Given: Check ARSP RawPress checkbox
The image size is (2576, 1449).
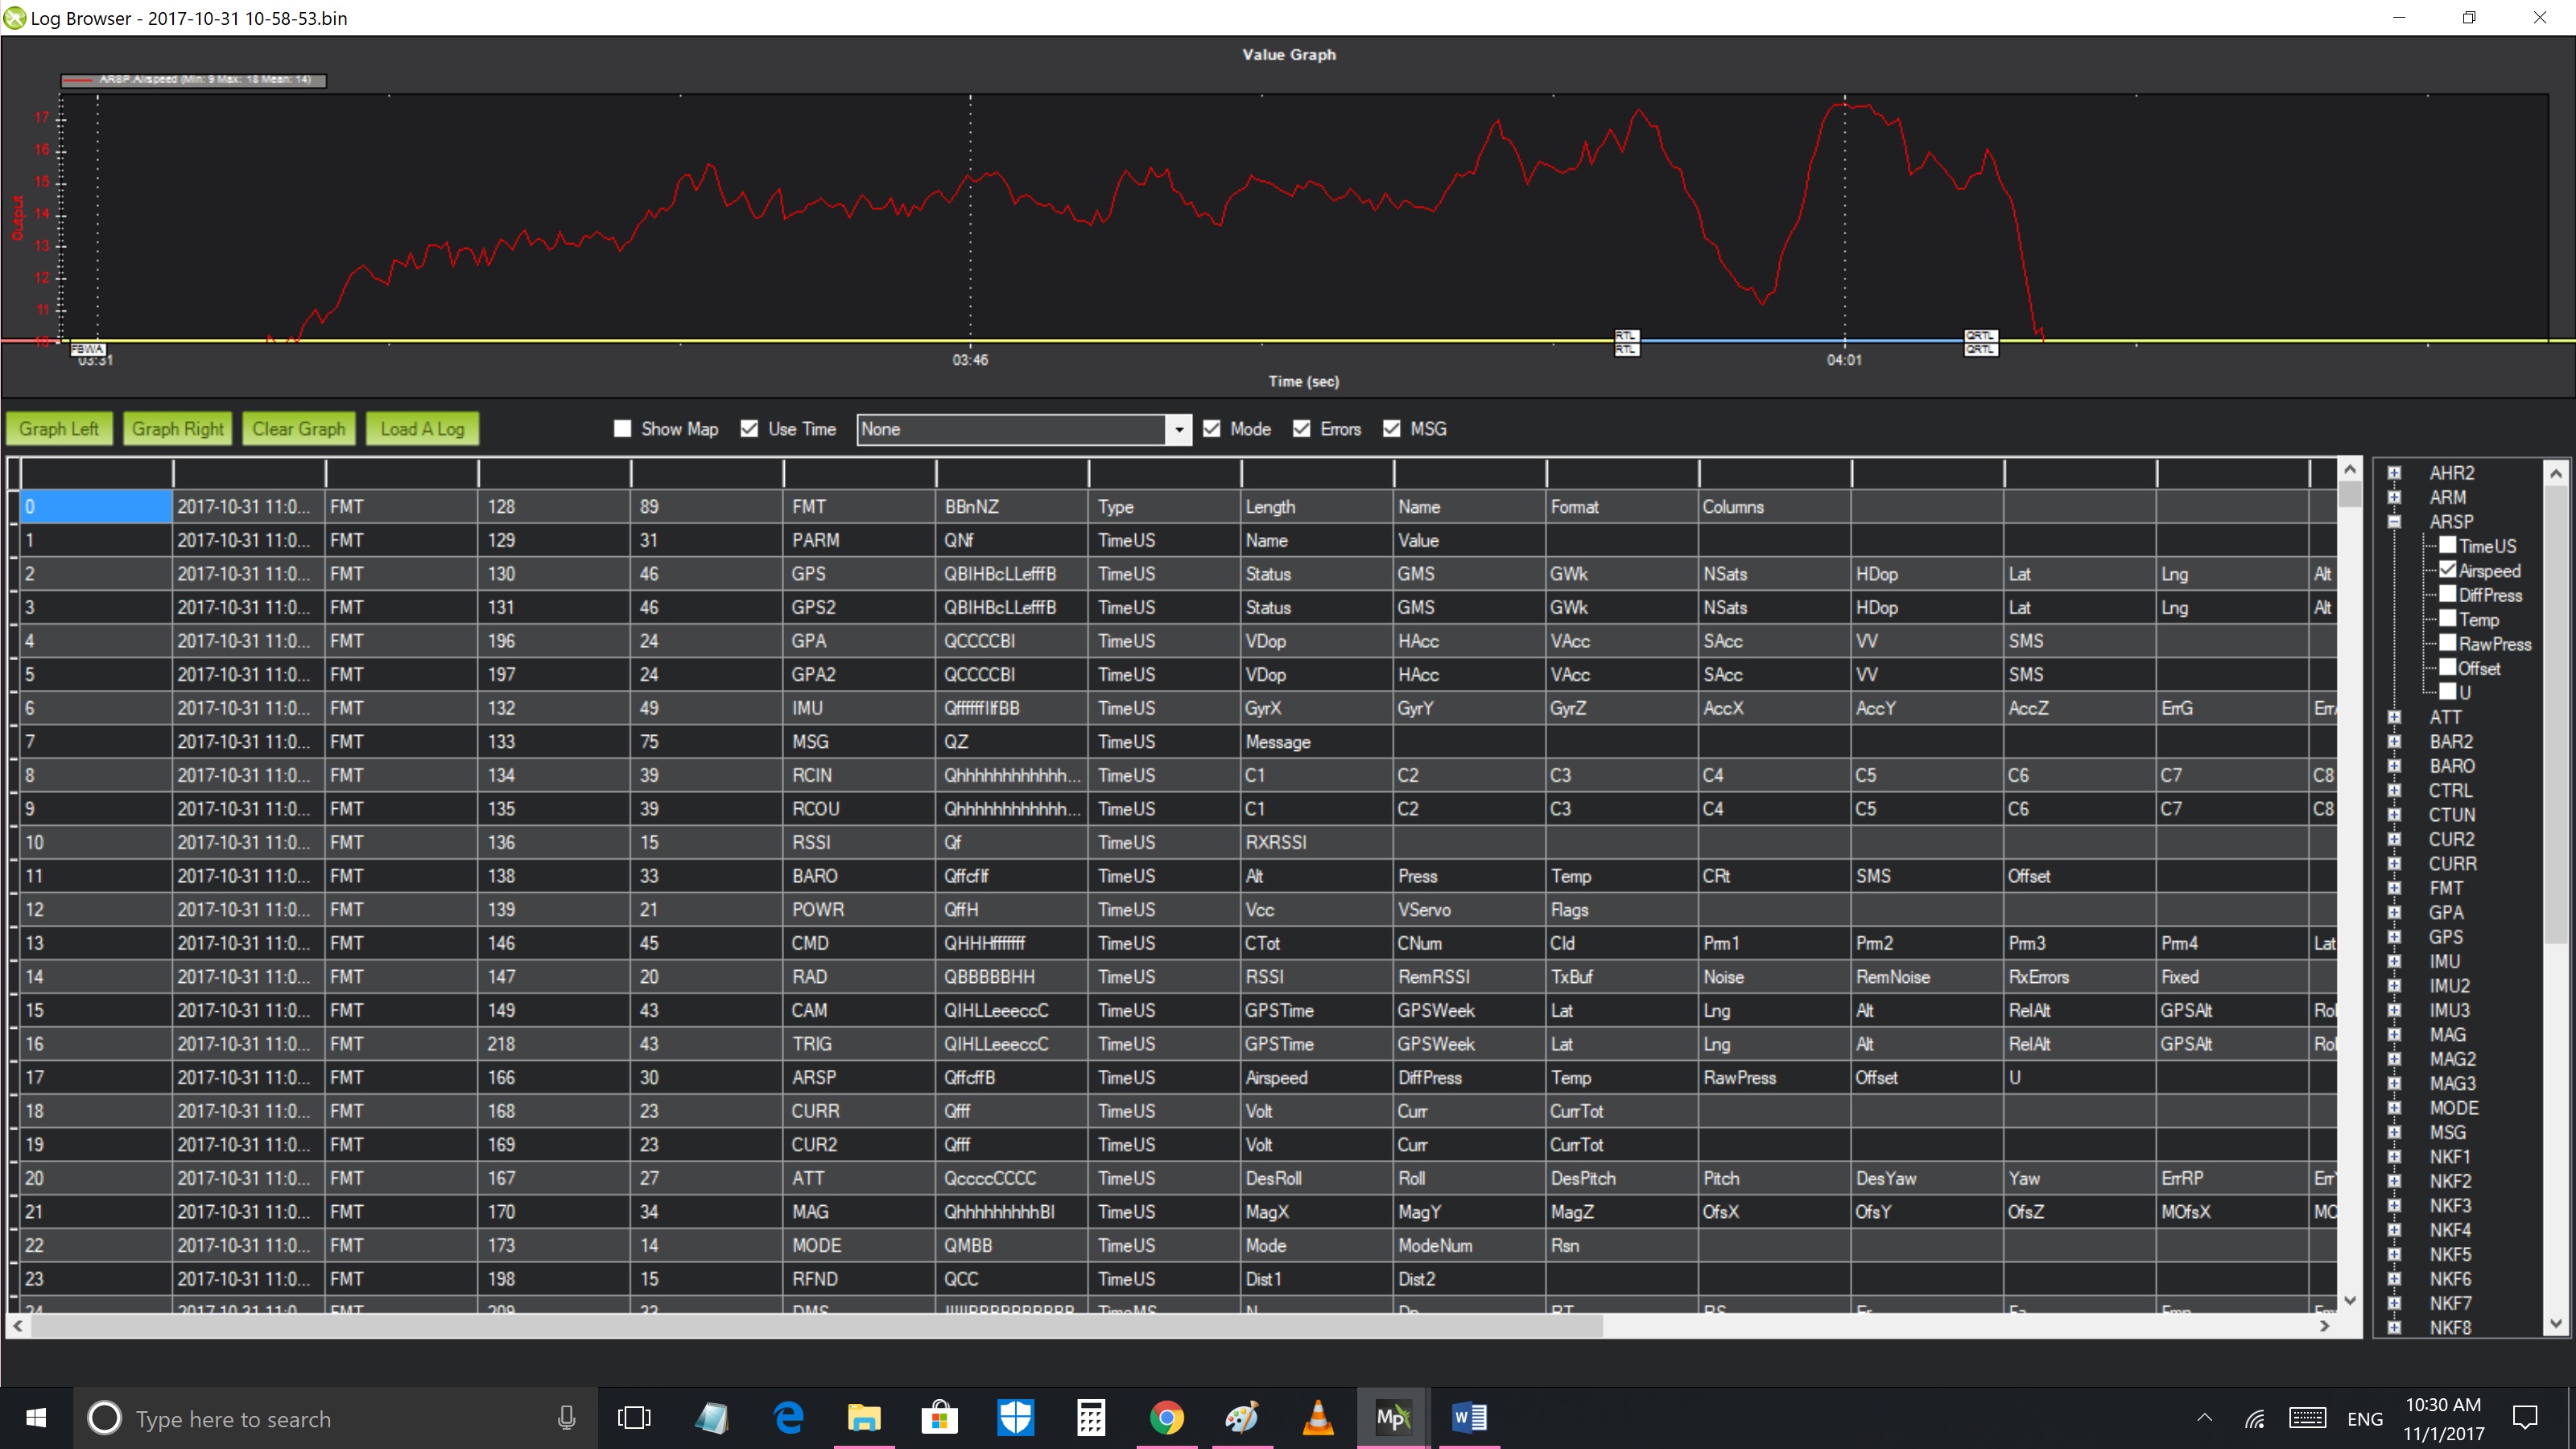Looking at the screenshot, I should coord(2448,643).
